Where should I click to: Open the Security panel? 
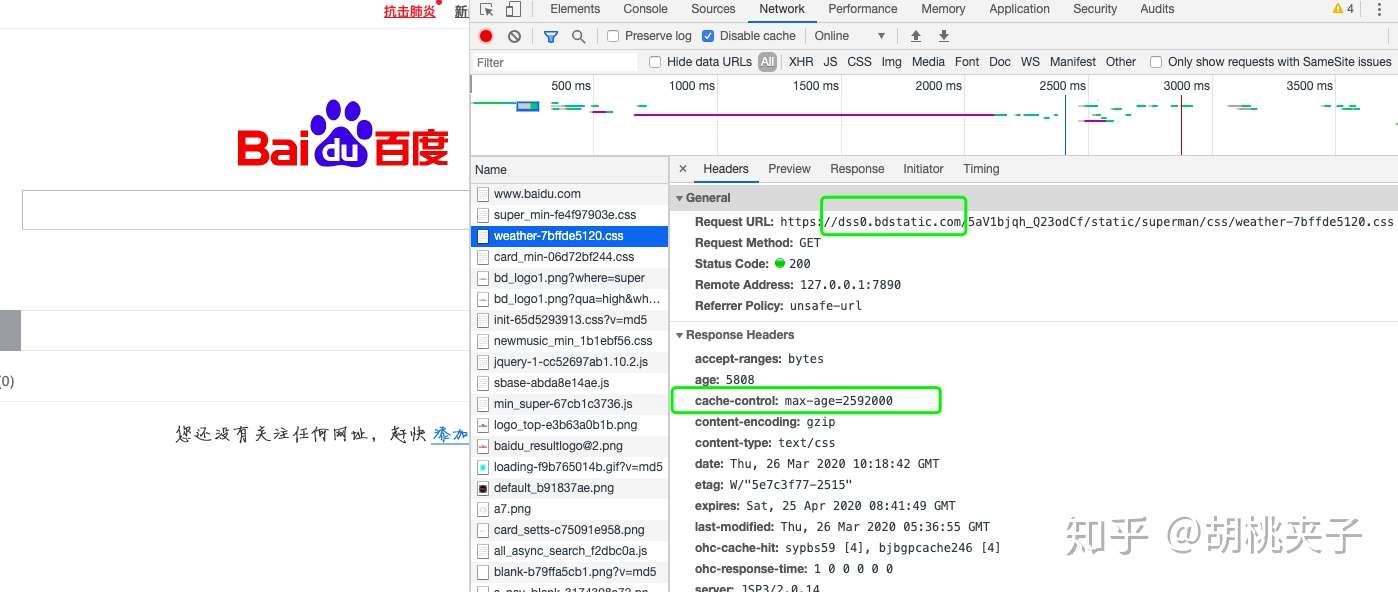pos(1095,9)
